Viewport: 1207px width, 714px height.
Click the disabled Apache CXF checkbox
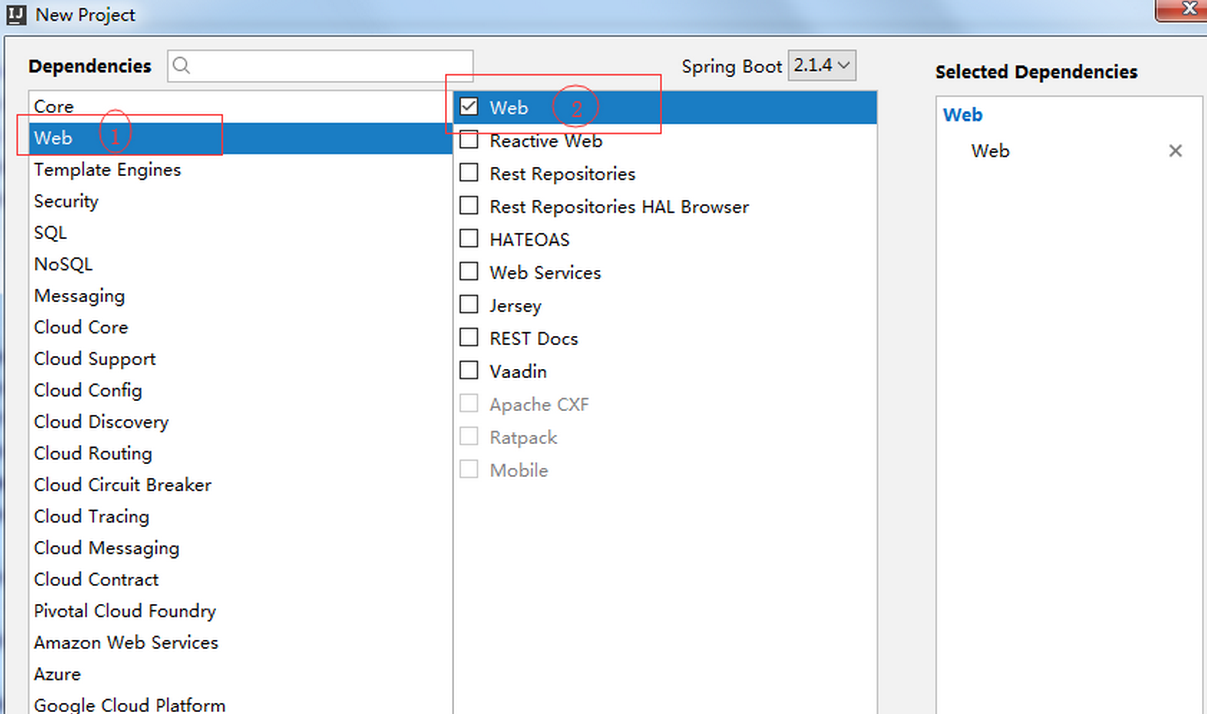point(469,404)
